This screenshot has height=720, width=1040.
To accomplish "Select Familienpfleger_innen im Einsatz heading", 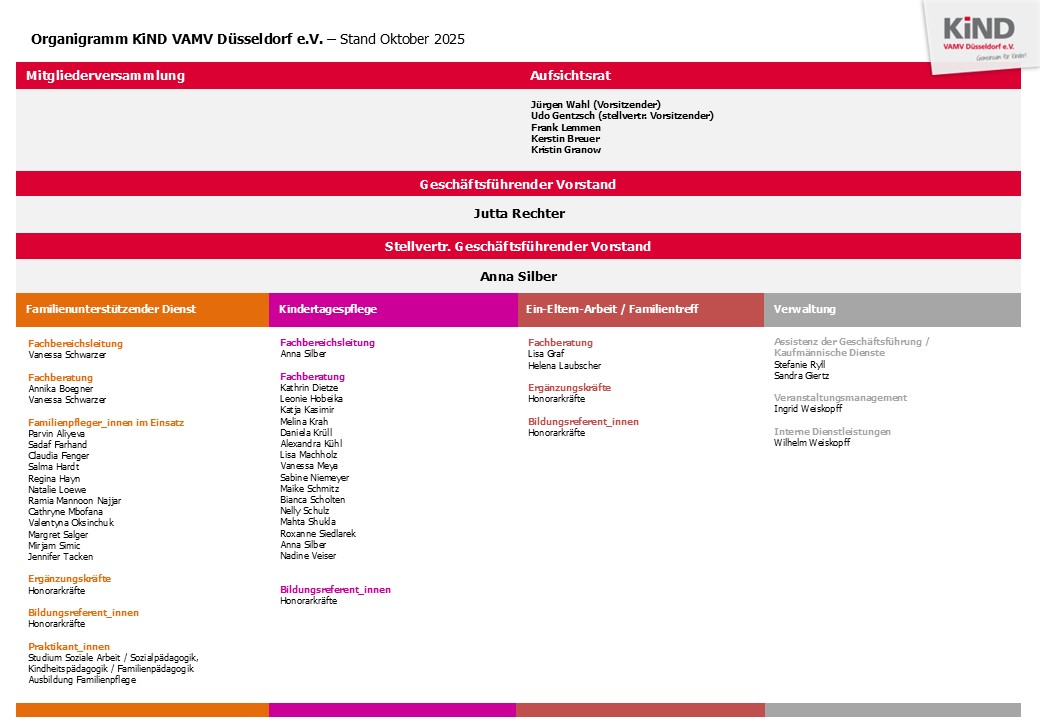I will click(x=106, y=423).
